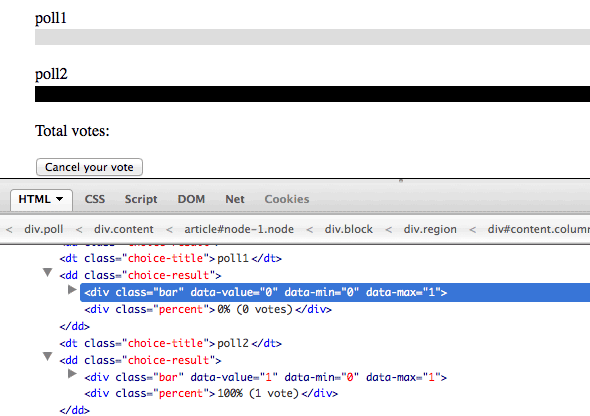The height and width of the screenshot is (416, 590).
Task: Click the percent div reading 0% (0 votes)
Action: click(x=208, y=310)
